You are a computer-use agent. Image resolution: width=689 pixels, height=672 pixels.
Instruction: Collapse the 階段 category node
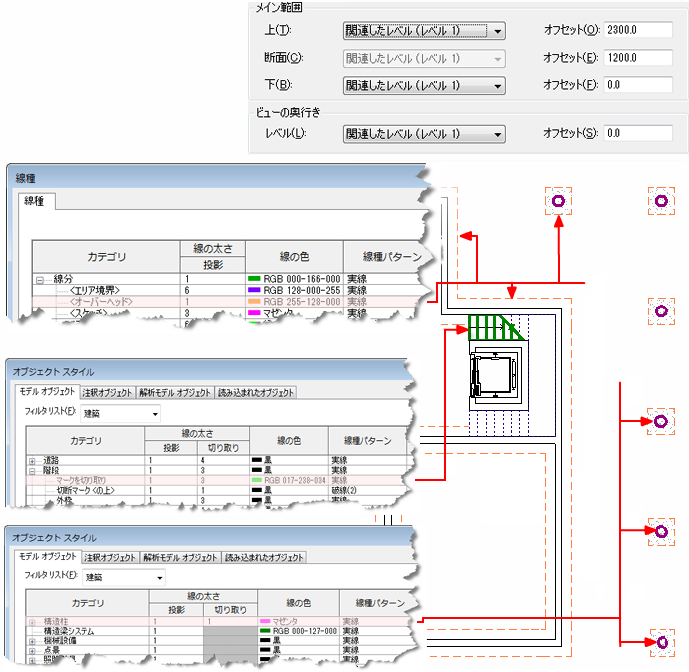coord(32,471)
